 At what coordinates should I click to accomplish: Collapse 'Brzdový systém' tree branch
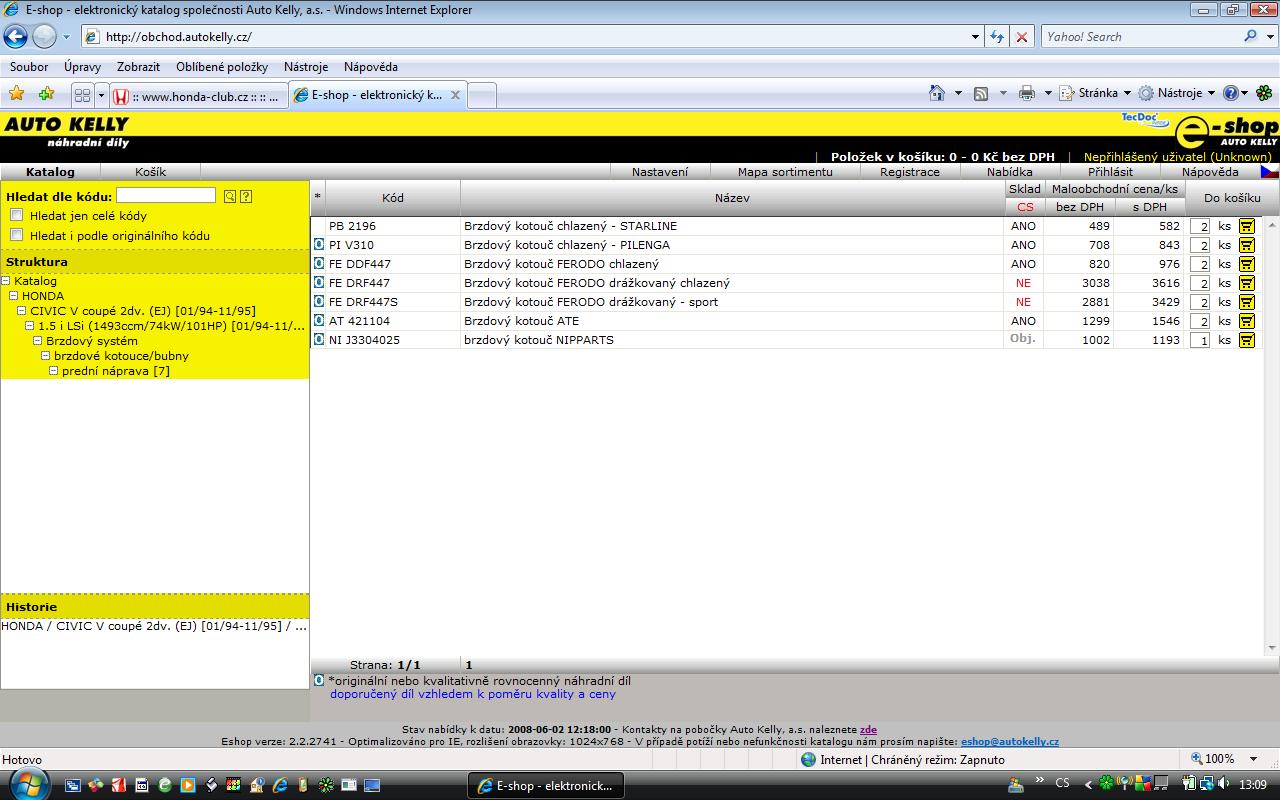click(x=38, y=341)
